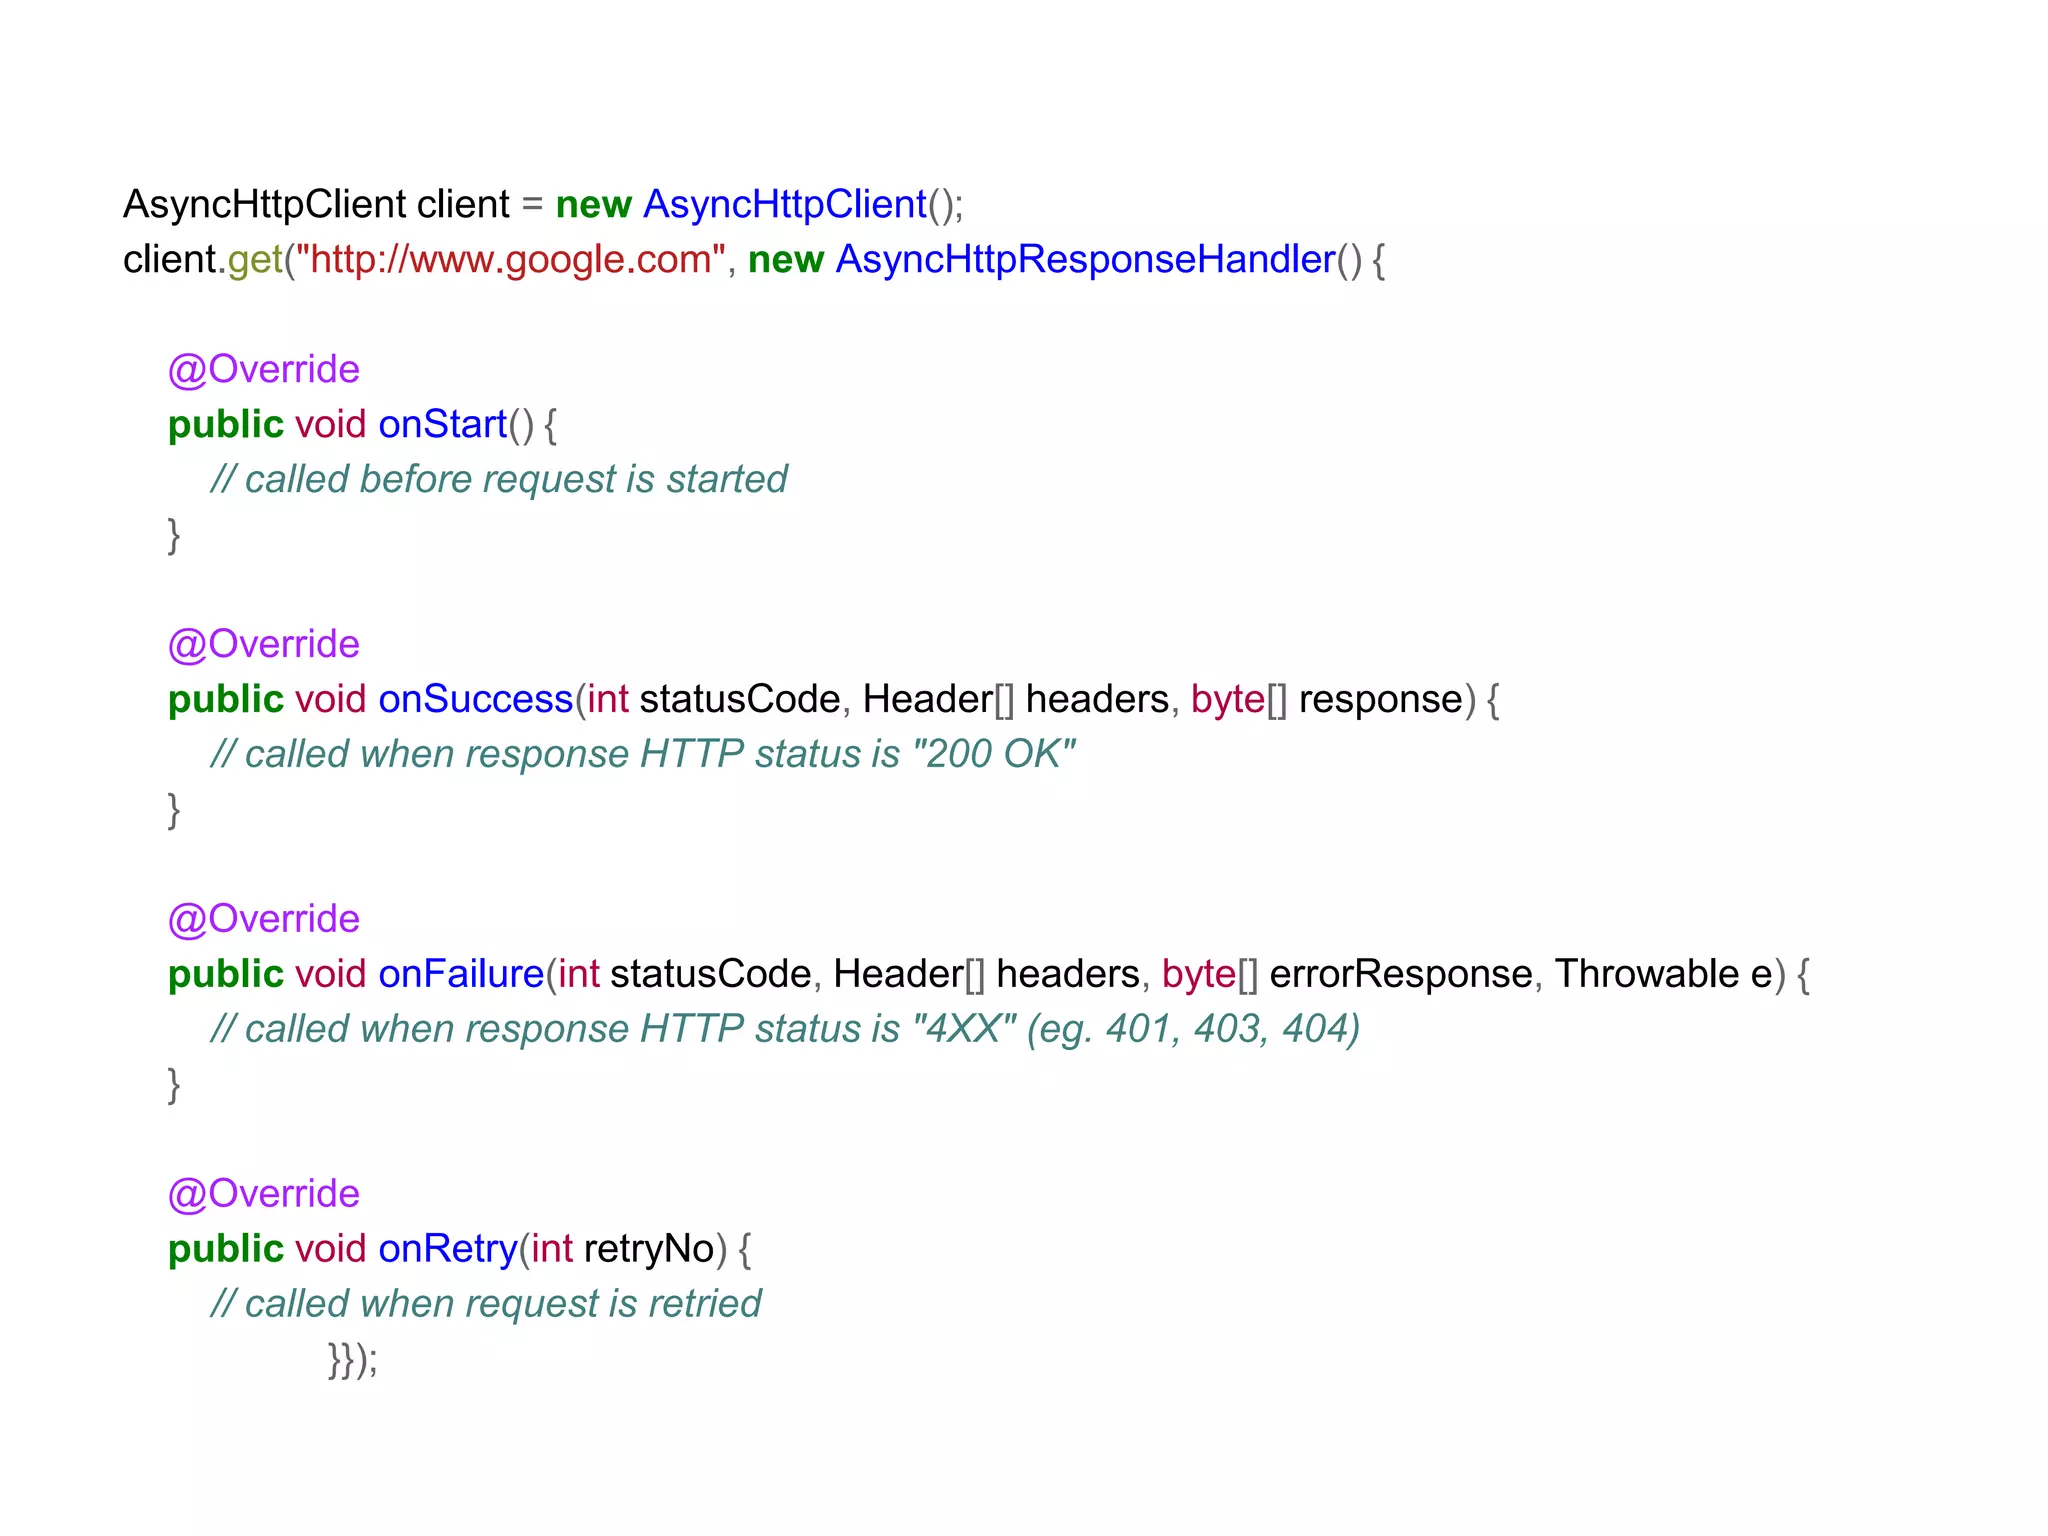Click the comment "called when request is retried"
This screenshot has width=2048, height=1536.
tap(486, 1305)
